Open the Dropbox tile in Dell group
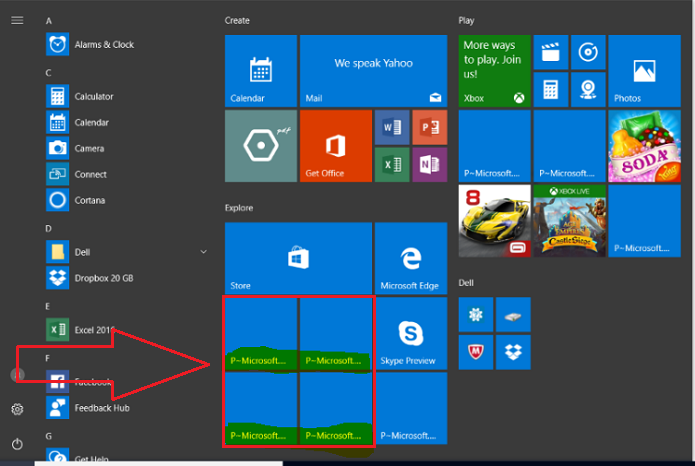This screenshot has height=466, width=695. coord(513,352)
